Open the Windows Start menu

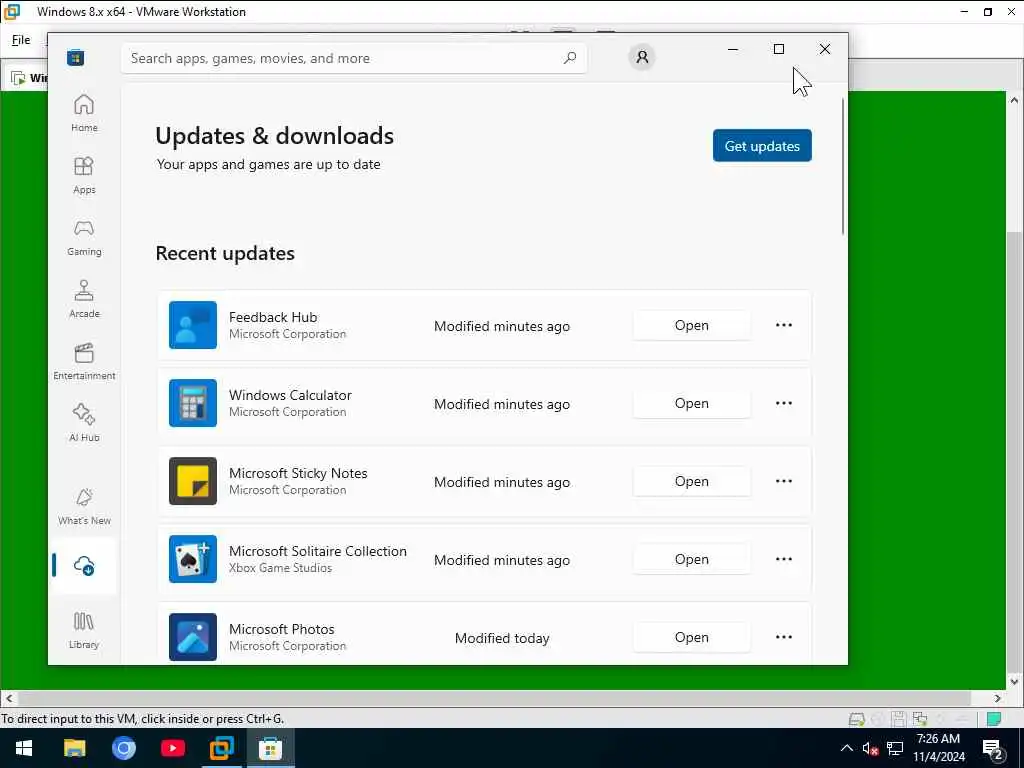tap(24, 748)
